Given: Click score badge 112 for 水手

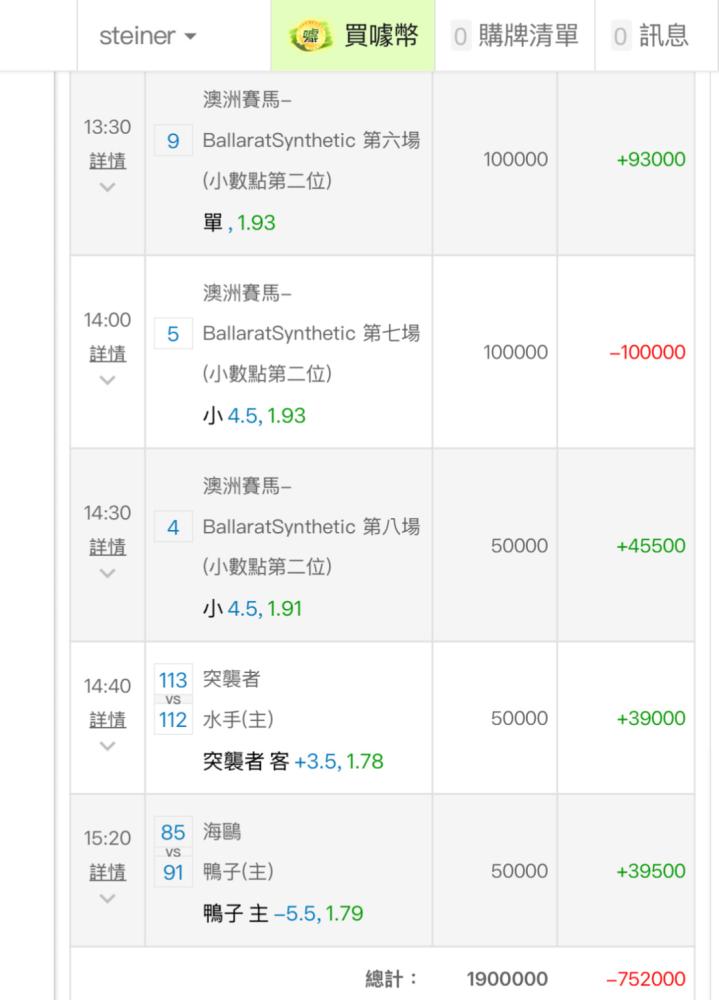Looking at the screenshot, I should click(x=173, y=720).
